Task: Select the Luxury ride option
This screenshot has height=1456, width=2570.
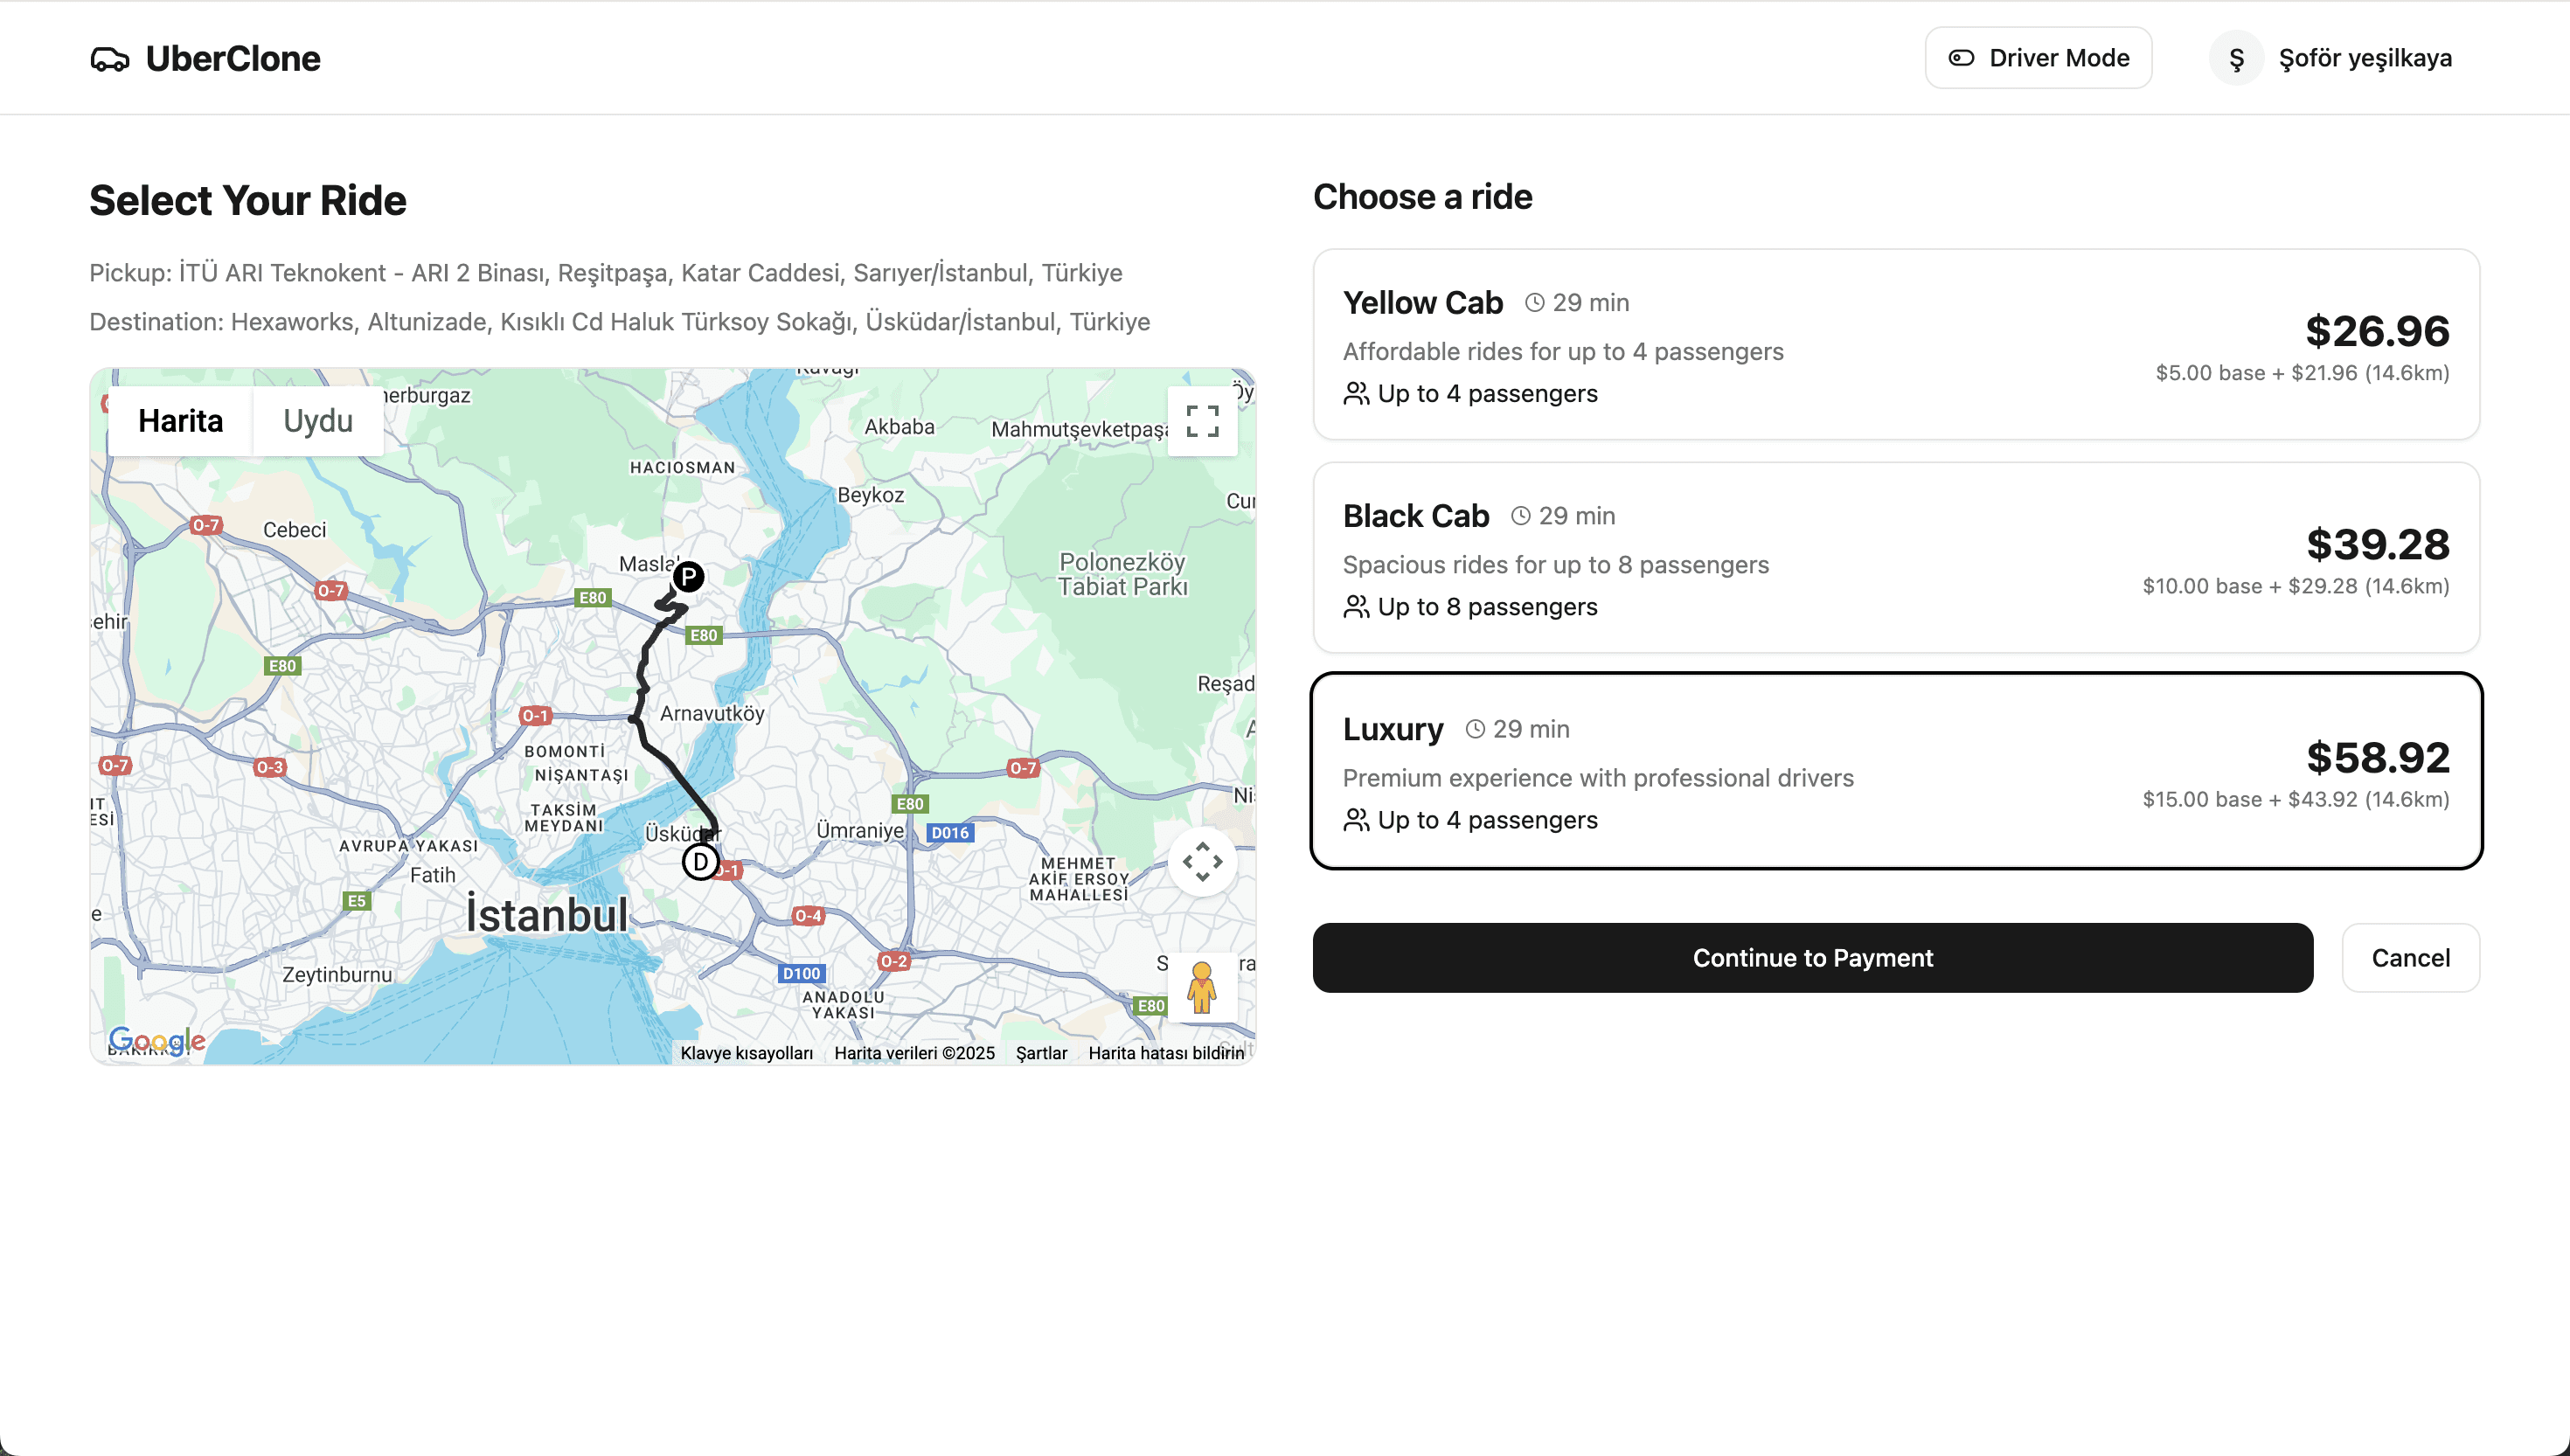Action: (1895, 771)
